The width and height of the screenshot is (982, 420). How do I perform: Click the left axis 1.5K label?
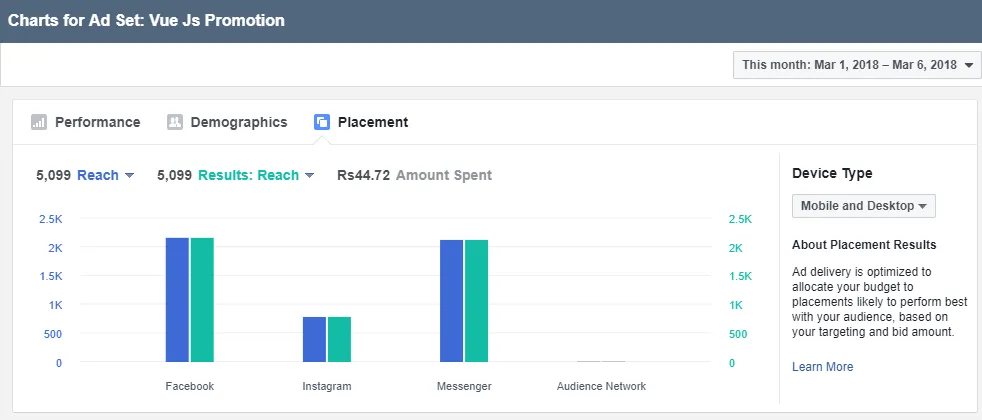[x=50, y=276]
